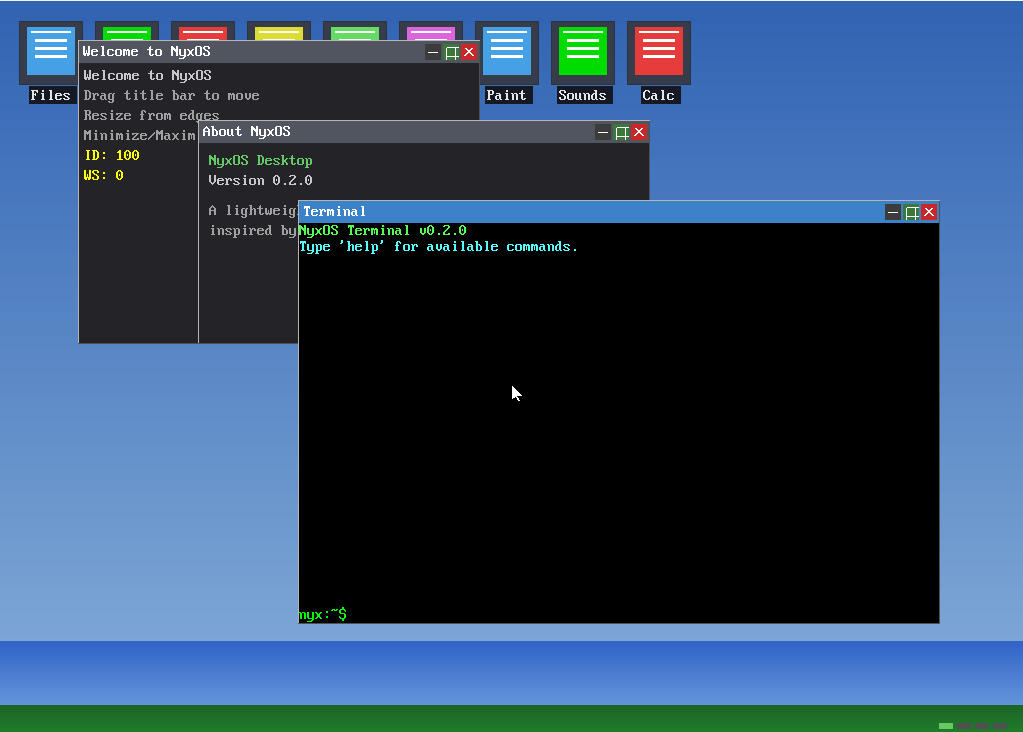
Task: Click 'Resize from edges' text
Action: tap(151, 115)
